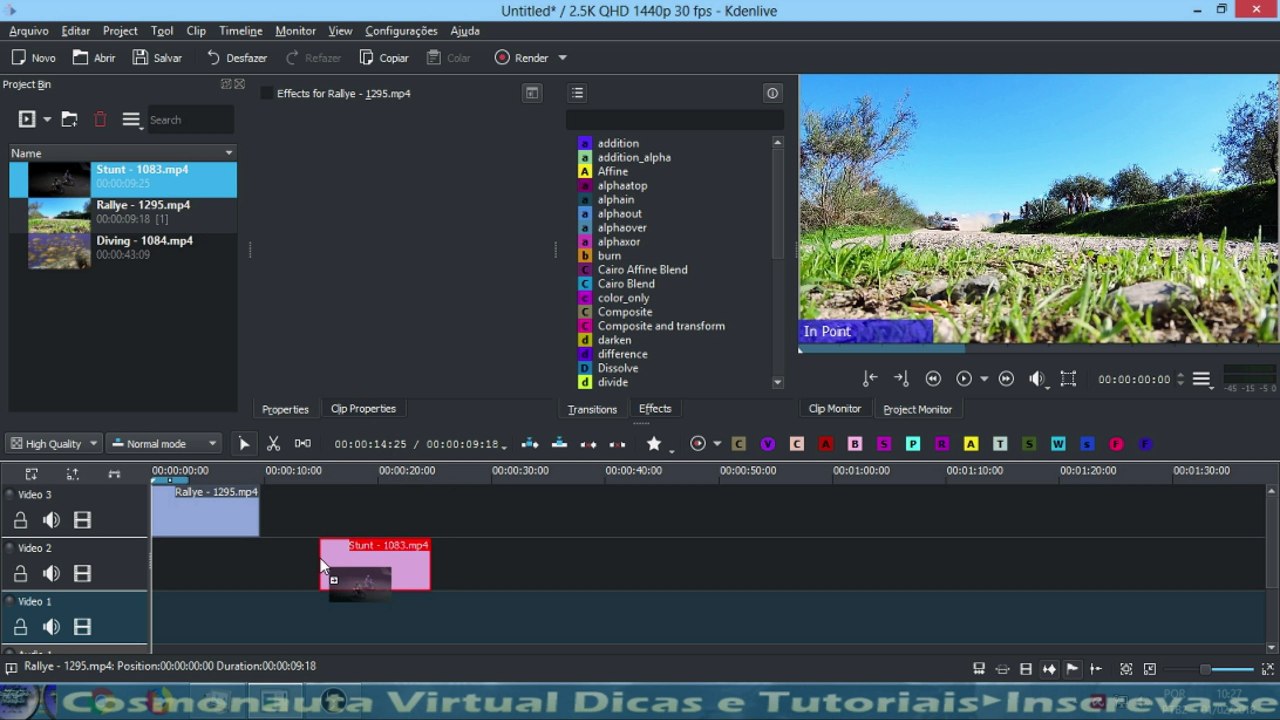Click the monitor fast forward button
Image resolution: width=1280 pixels, height=720 pixels.
(x=1006, y=379)
